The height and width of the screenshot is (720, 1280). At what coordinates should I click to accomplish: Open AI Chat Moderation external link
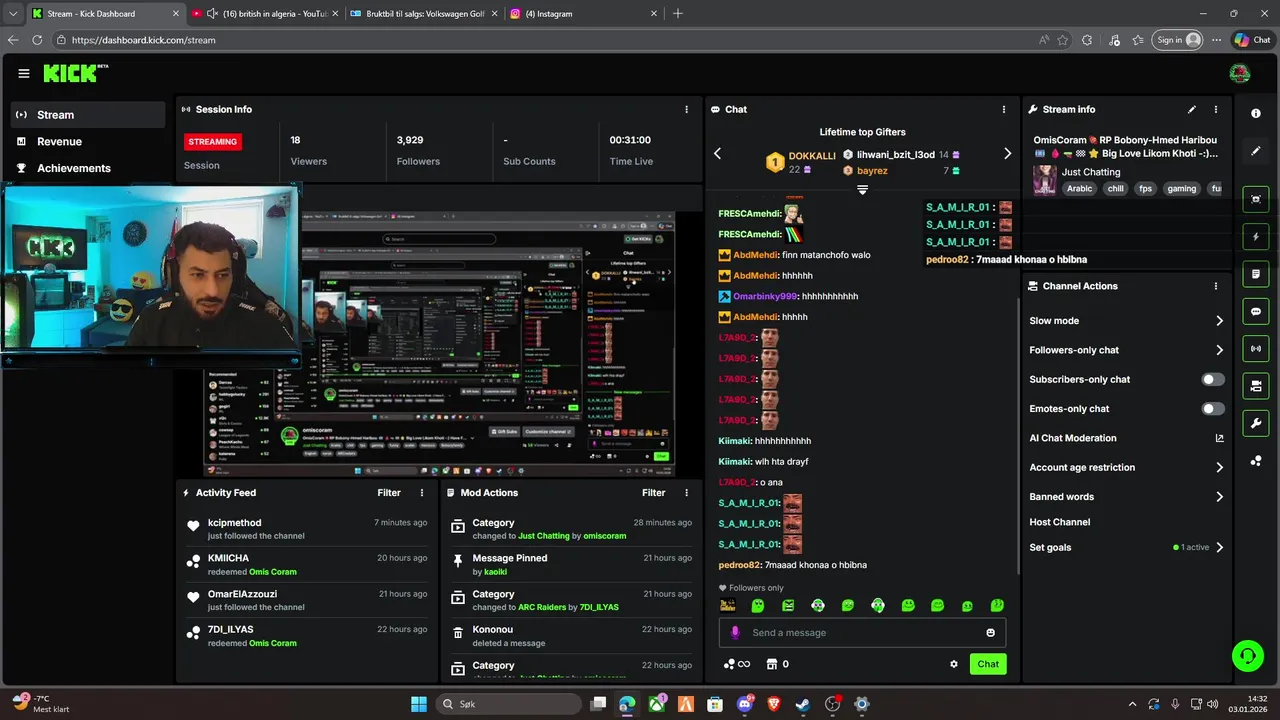tap(1219, 438)
